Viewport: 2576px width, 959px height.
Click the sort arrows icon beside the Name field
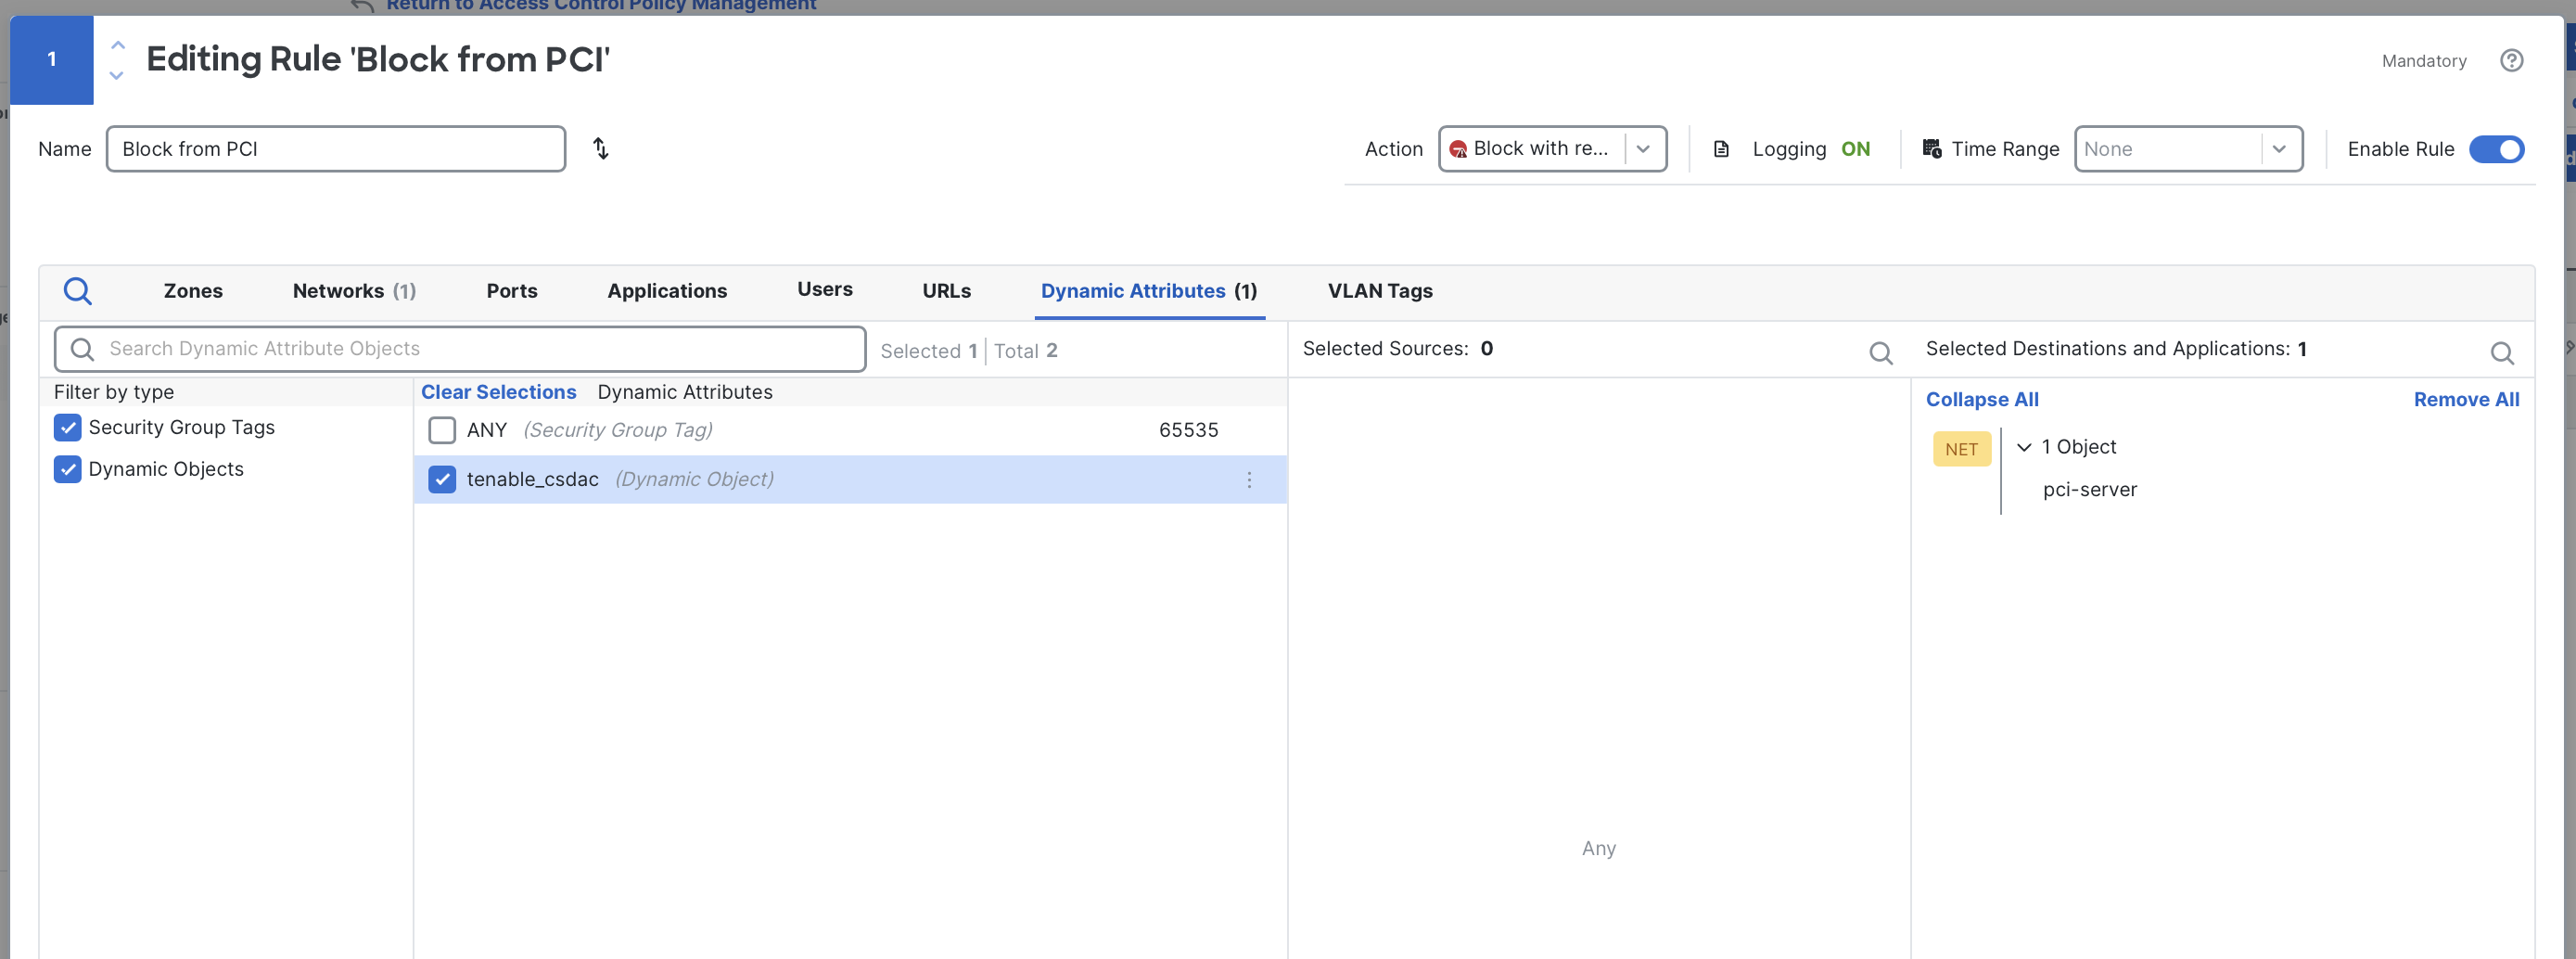(x=600, y=148)
